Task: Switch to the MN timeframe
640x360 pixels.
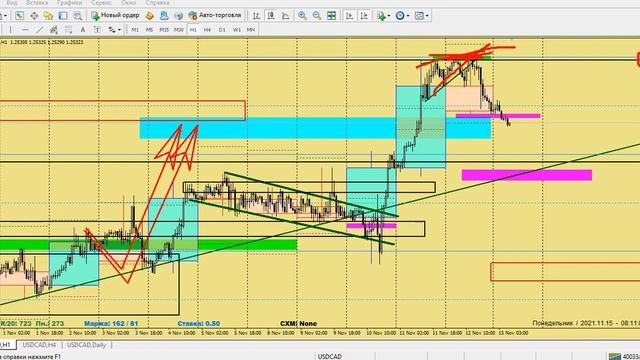Action: tap(251, 30)
